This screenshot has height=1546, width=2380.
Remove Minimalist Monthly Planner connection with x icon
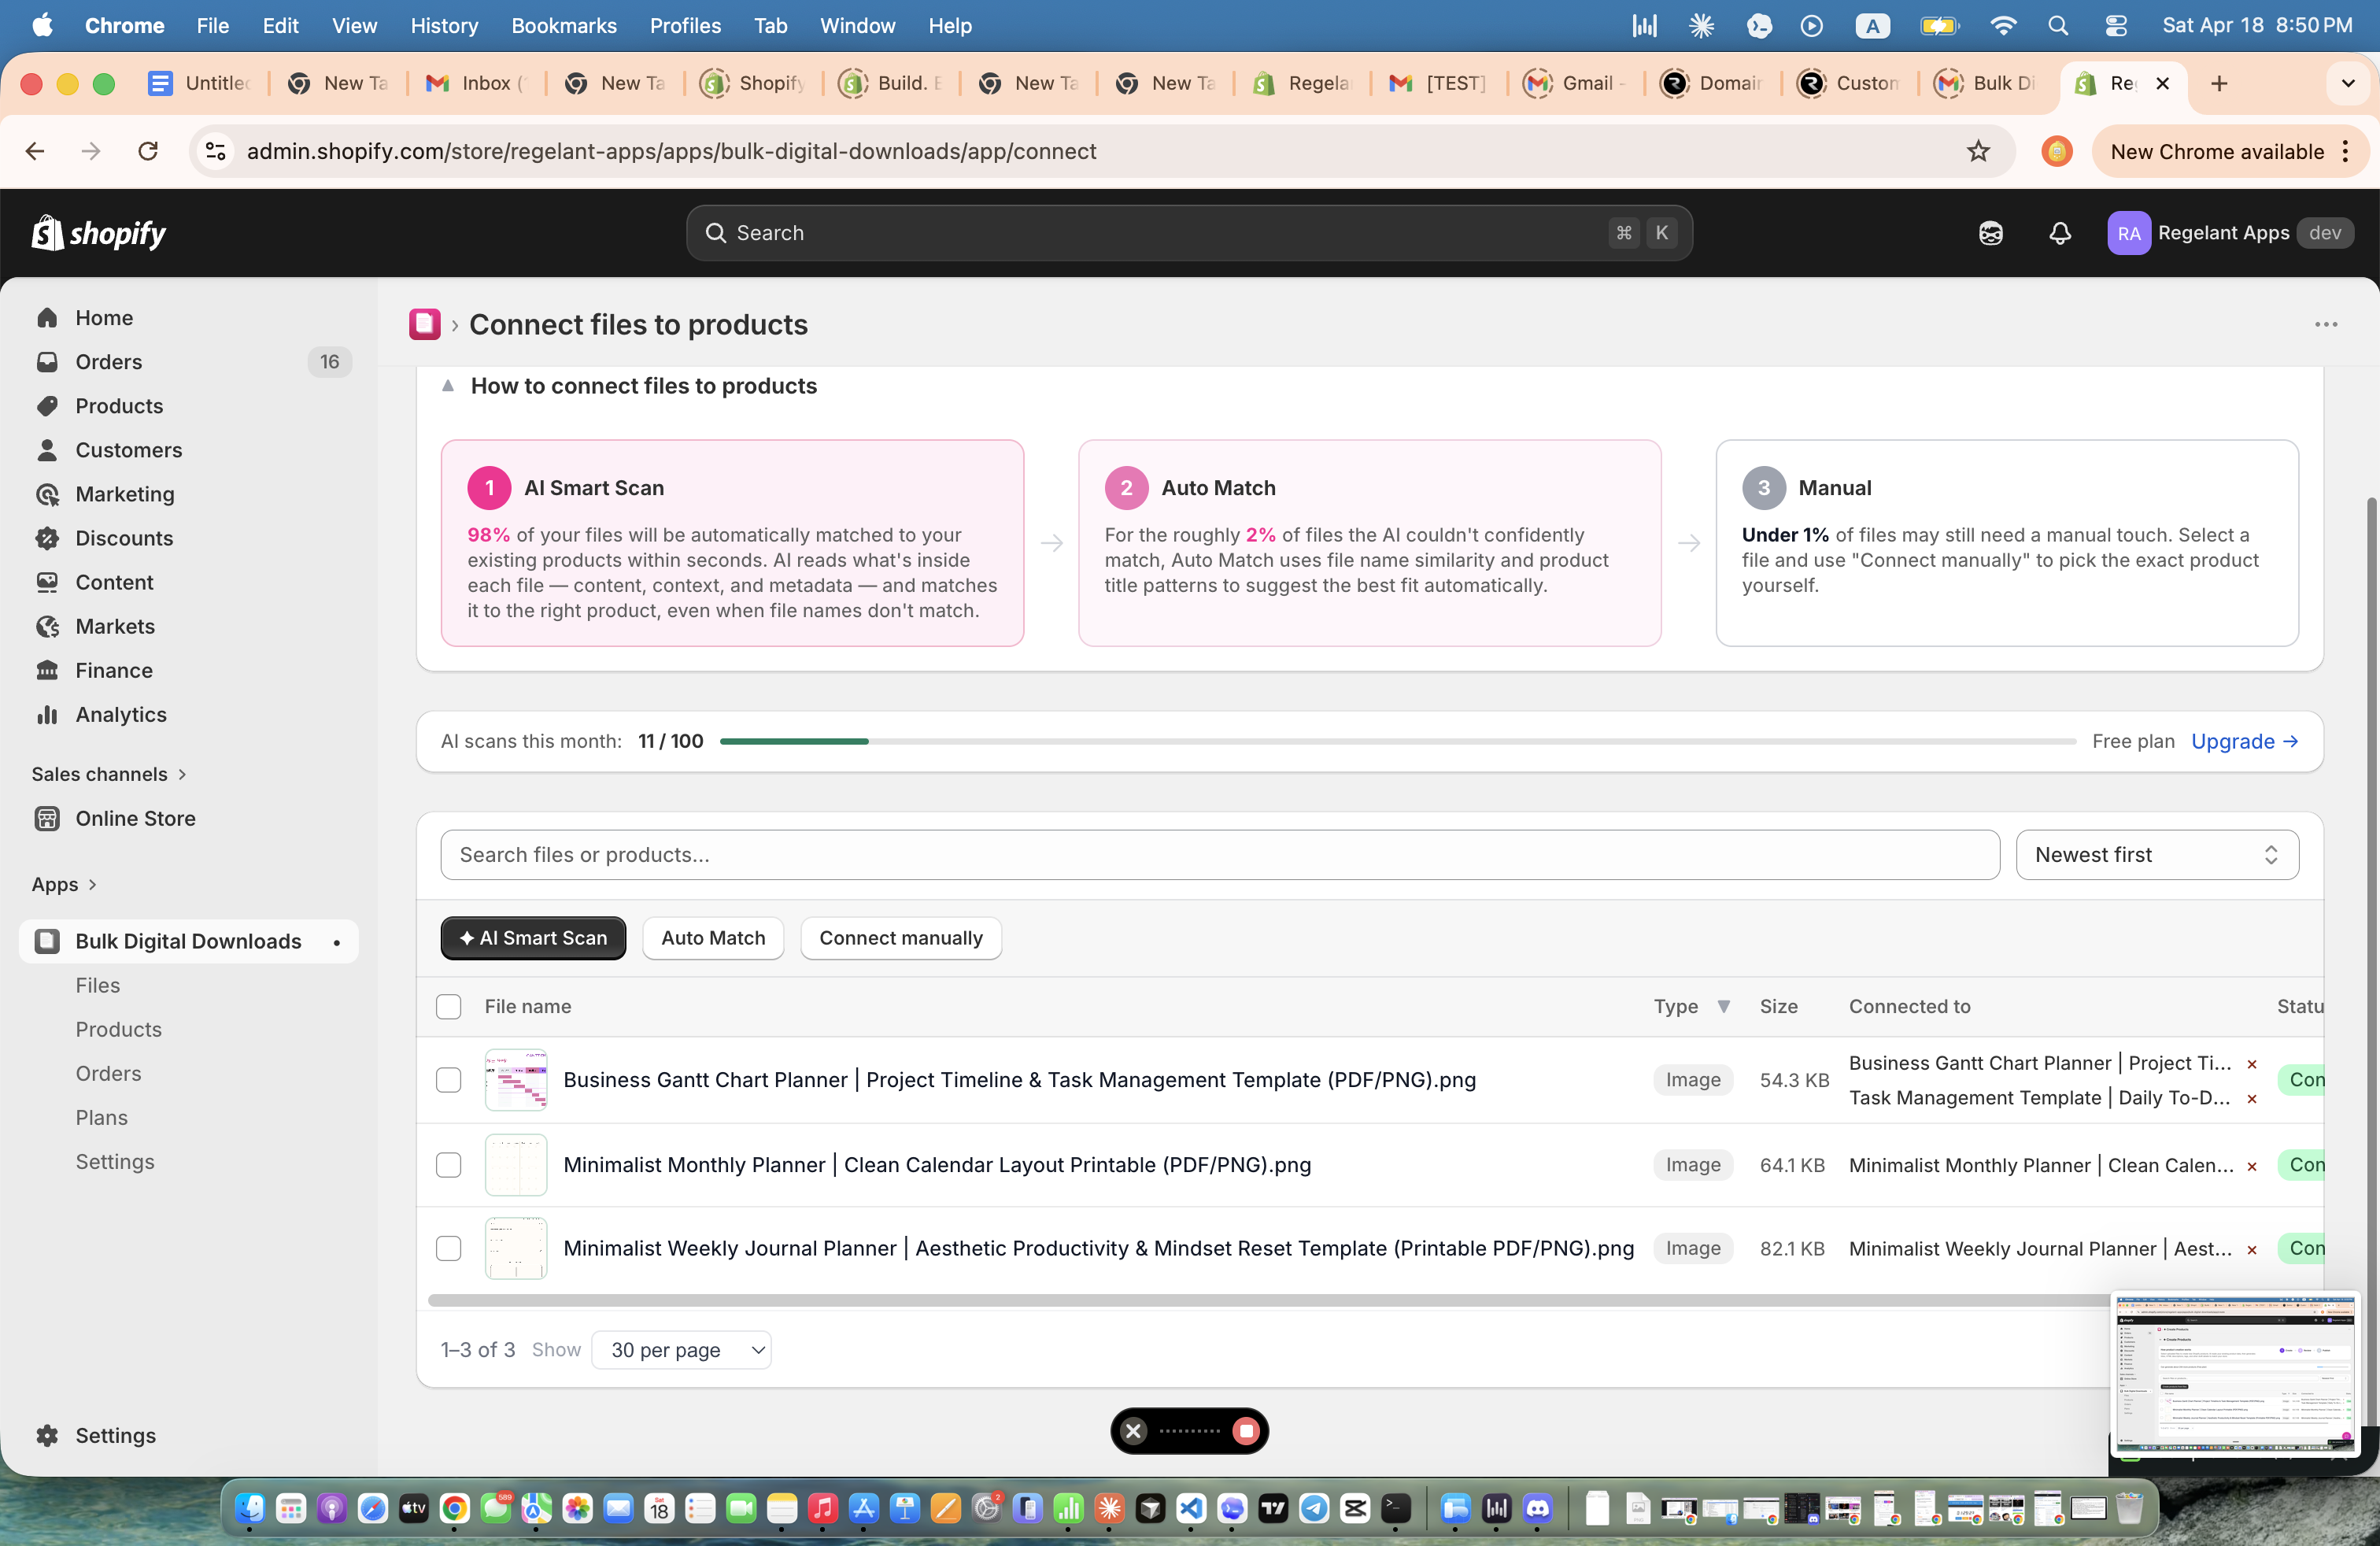tap(2252, 1166)
